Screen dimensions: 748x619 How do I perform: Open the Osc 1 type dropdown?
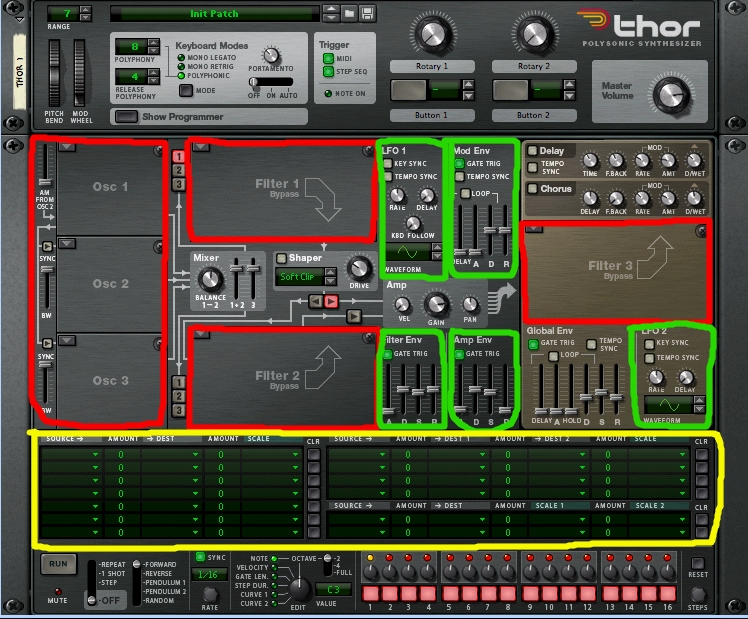coord(67,147)
